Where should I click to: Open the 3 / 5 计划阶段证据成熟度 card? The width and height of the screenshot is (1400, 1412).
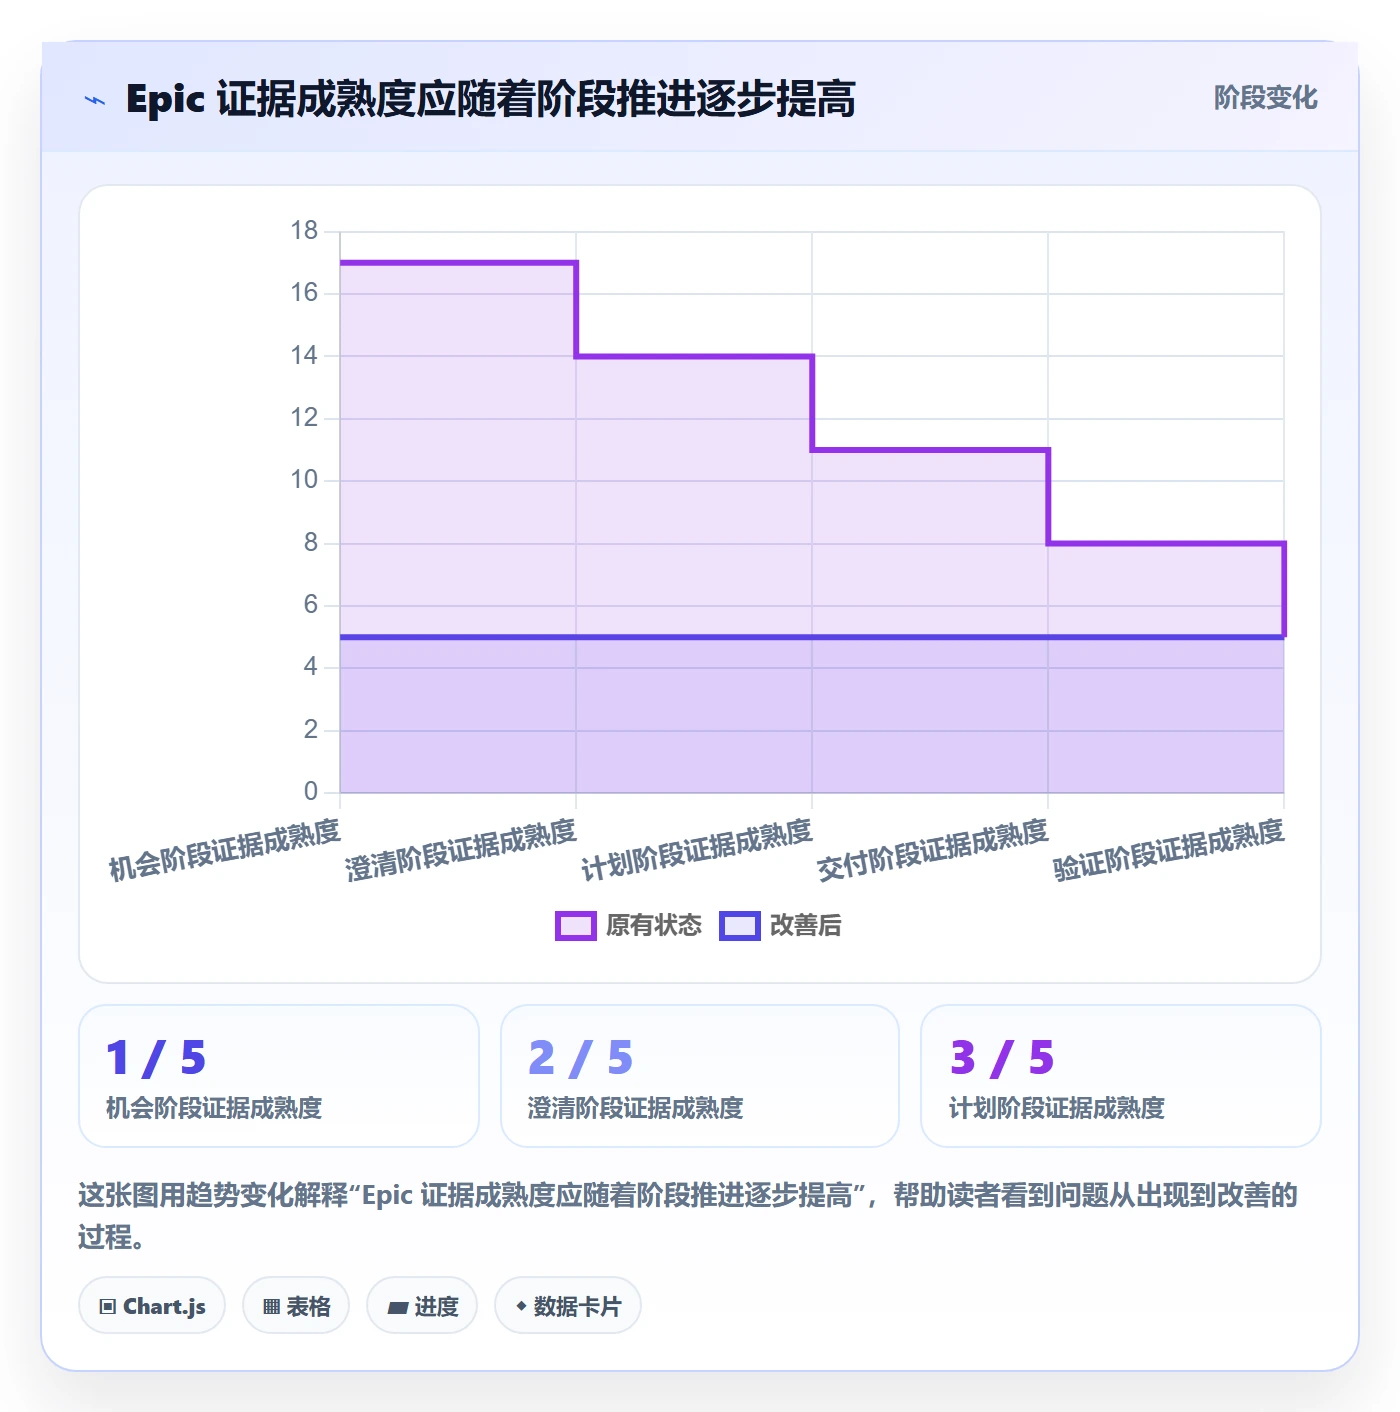tap(1121, 1076)
